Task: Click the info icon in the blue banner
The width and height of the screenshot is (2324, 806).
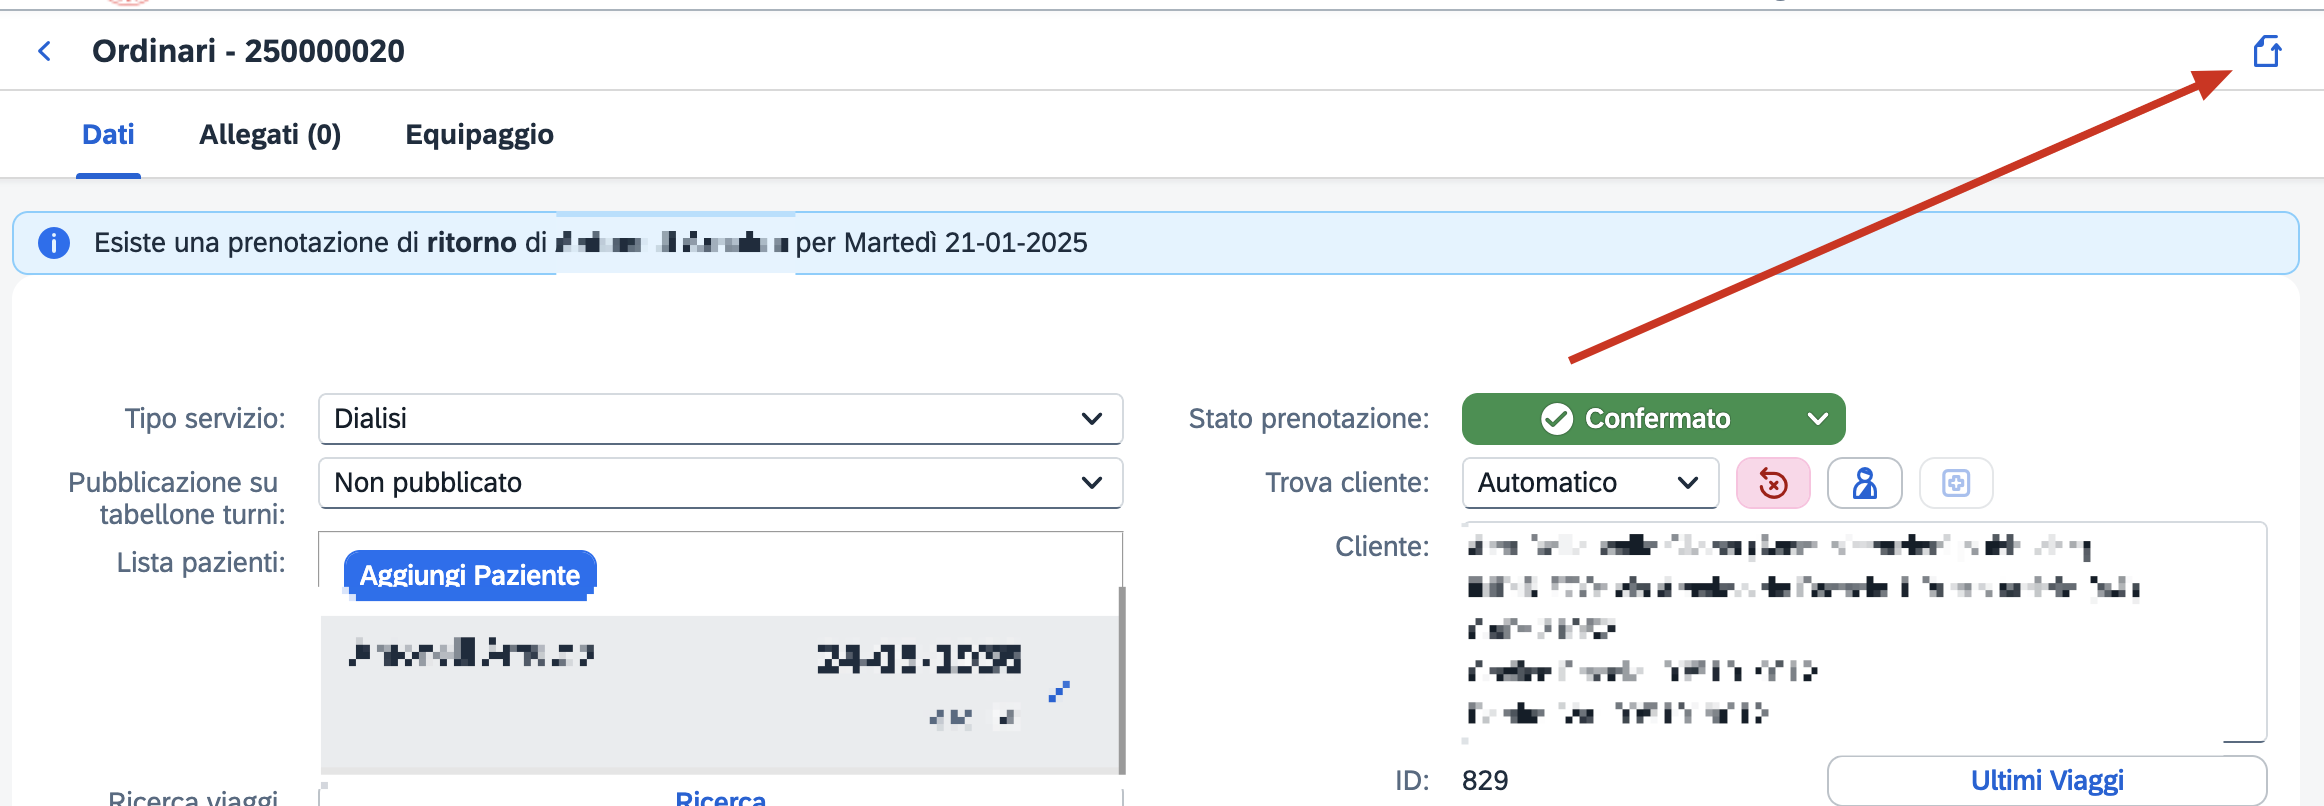Action: pyautogui.click(x=54, y=243)
